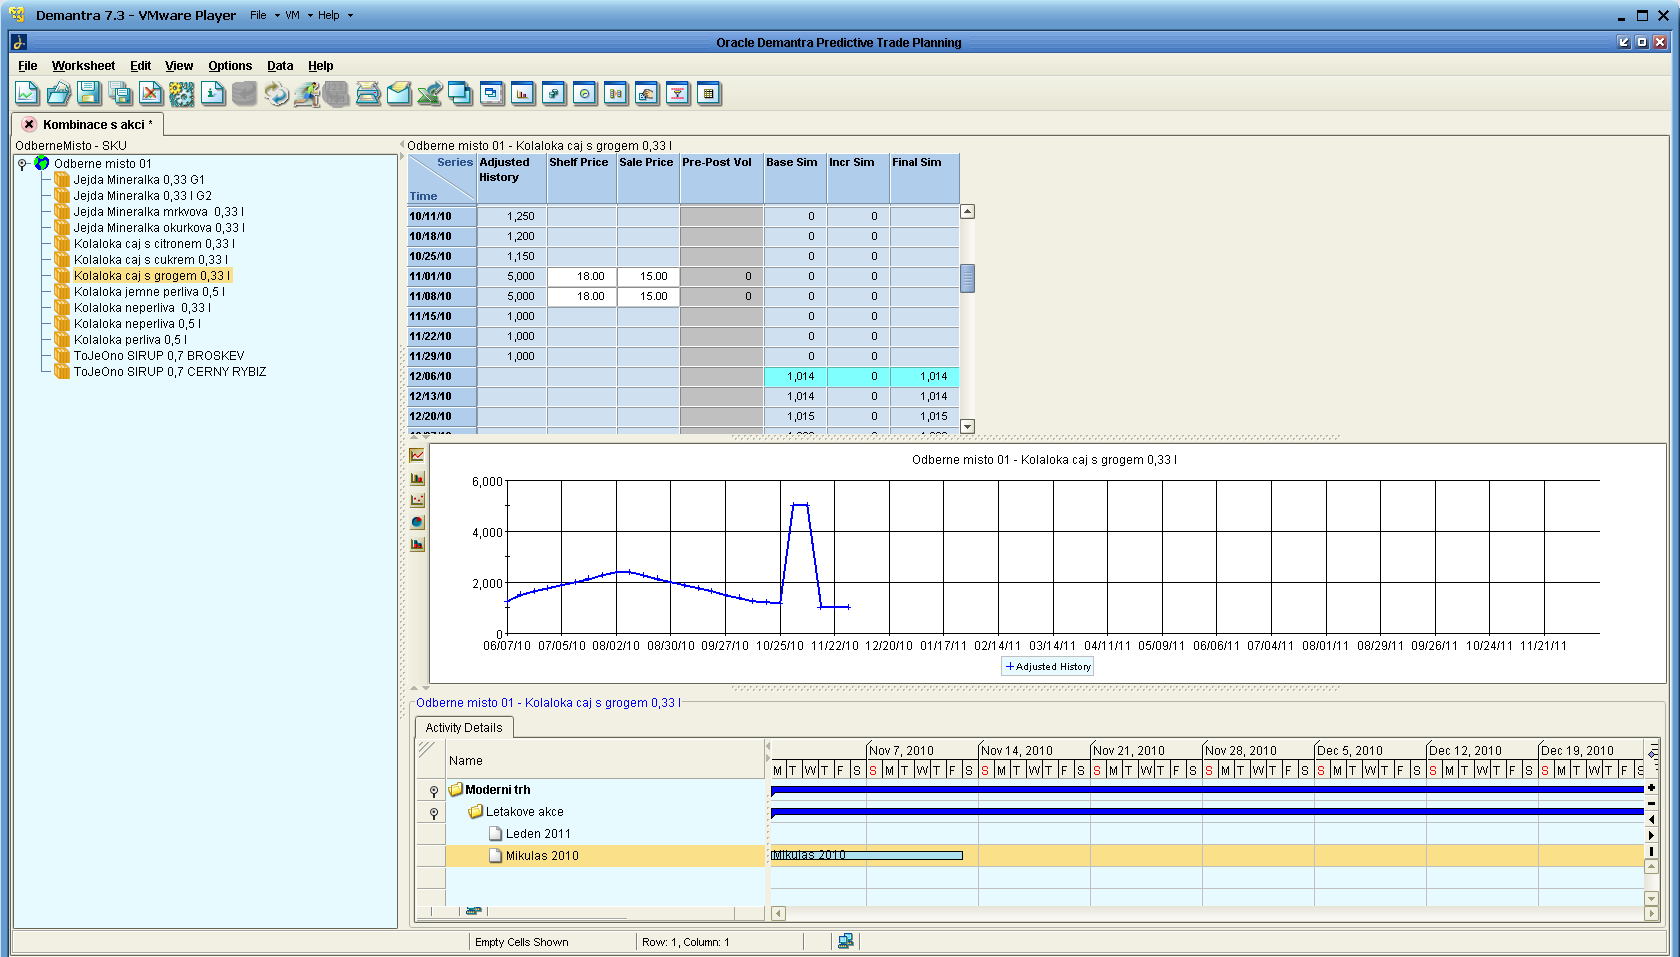Click the New Worksheet chart-page toolbar icon

click(x=27, y=94)
